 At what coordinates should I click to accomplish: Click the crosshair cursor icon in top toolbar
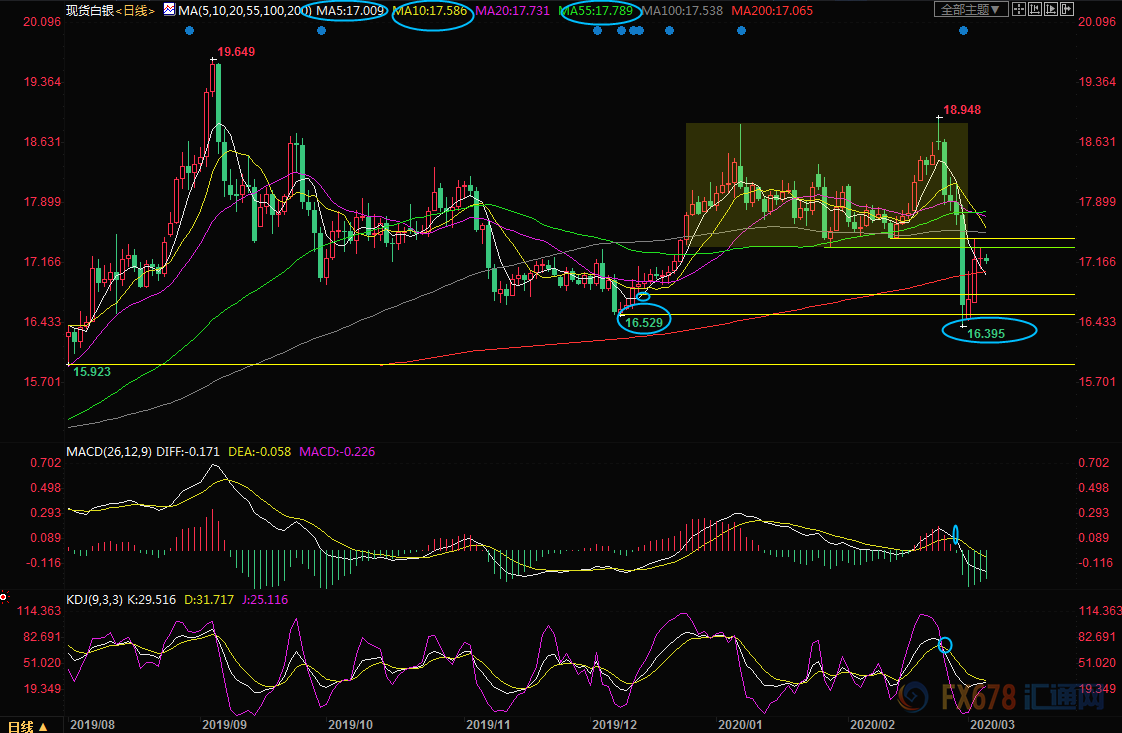pyautogui.click(x=1019, y=9)
